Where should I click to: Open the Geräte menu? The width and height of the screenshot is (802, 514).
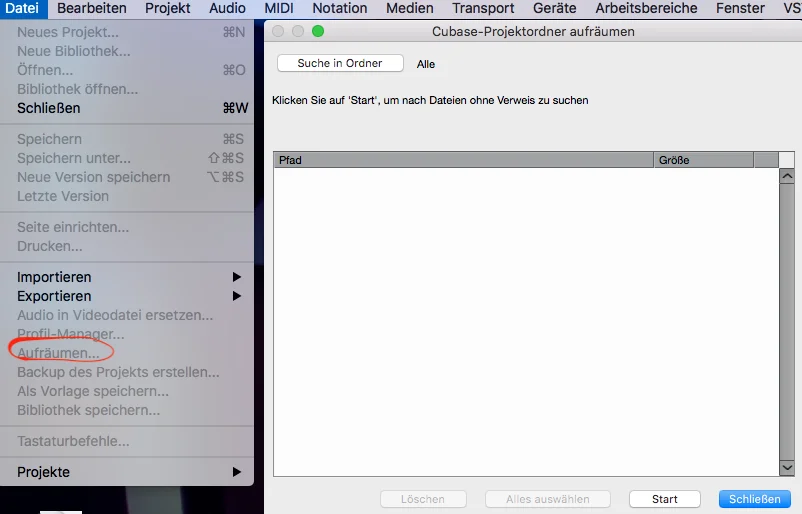click(554, 8)
